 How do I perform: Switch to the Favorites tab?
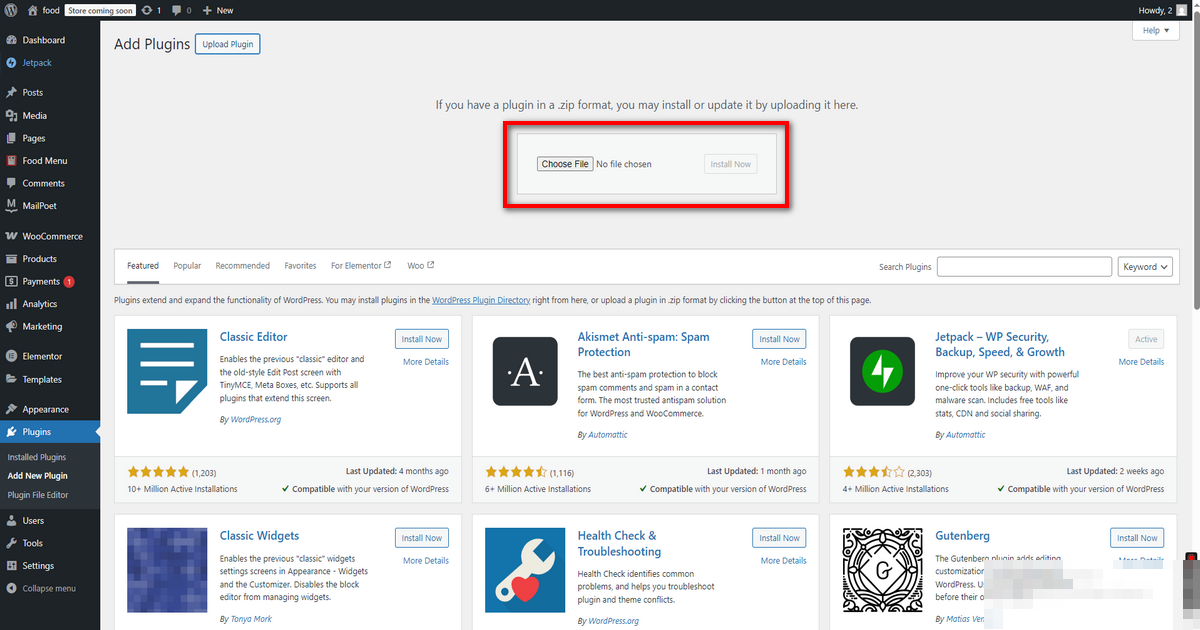click(x=300, y=266)
